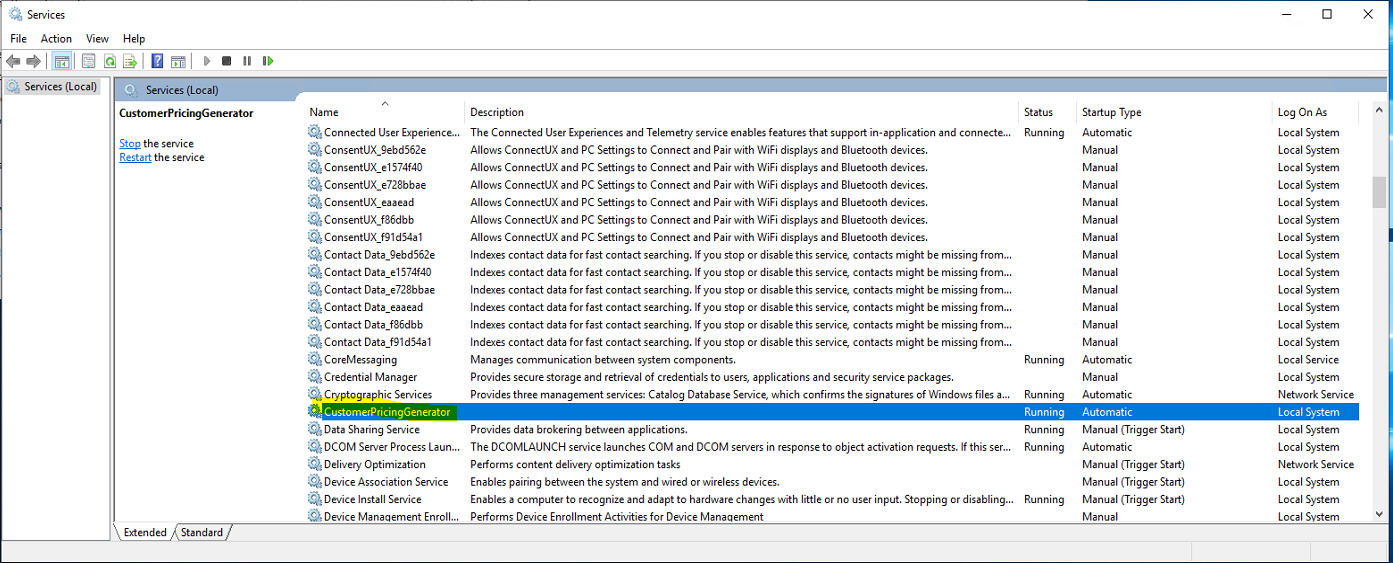Select Connected User Experience service row
Viewport: 1393px width, 563px height.
coord(832,132)
